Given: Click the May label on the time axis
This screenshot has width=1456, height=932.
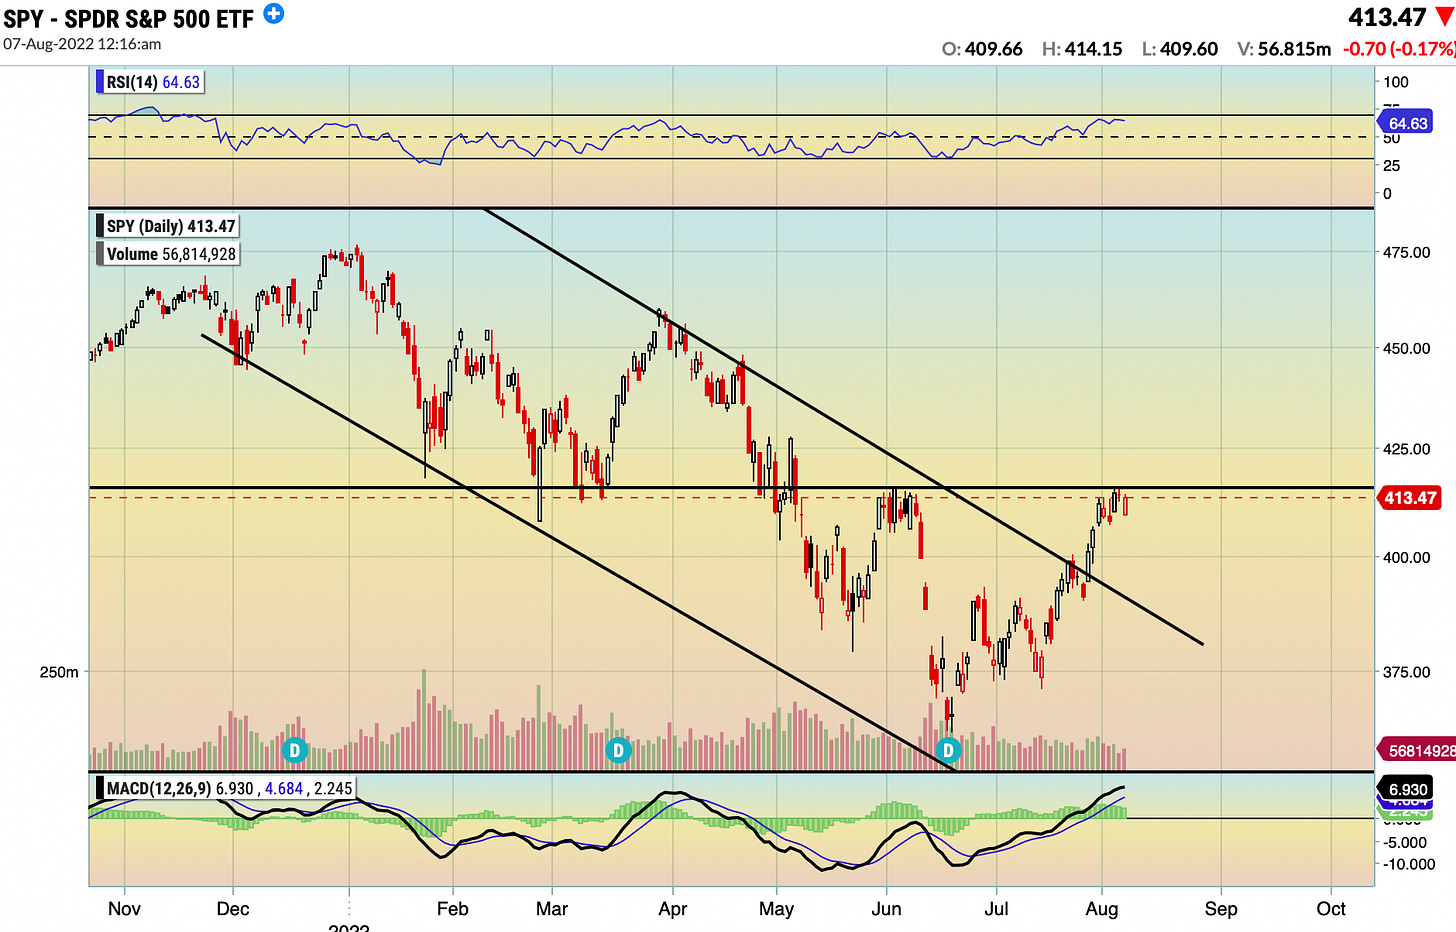Looking at the screenshot, I should [x=777, y=909].
